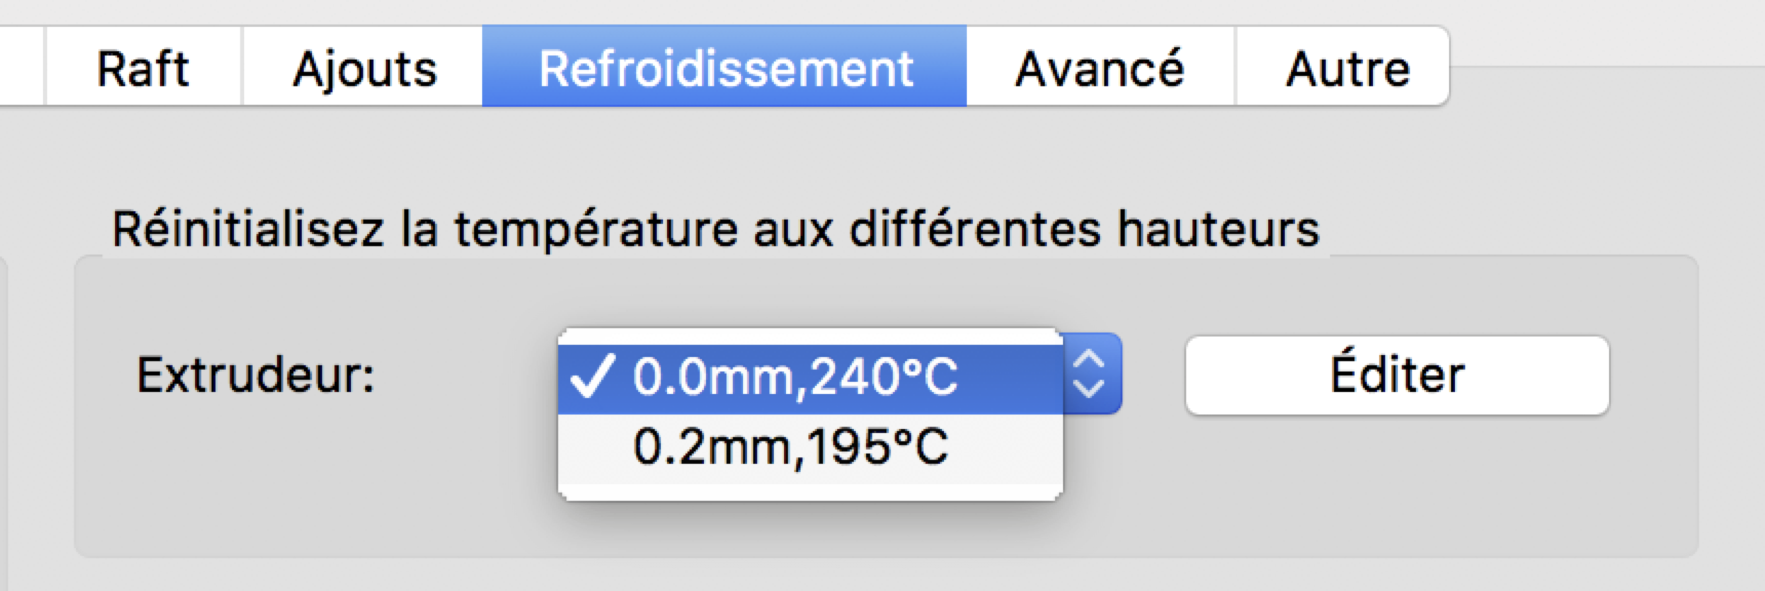Click the empty group box area below Extrudeur label

(x=256, y=480)
